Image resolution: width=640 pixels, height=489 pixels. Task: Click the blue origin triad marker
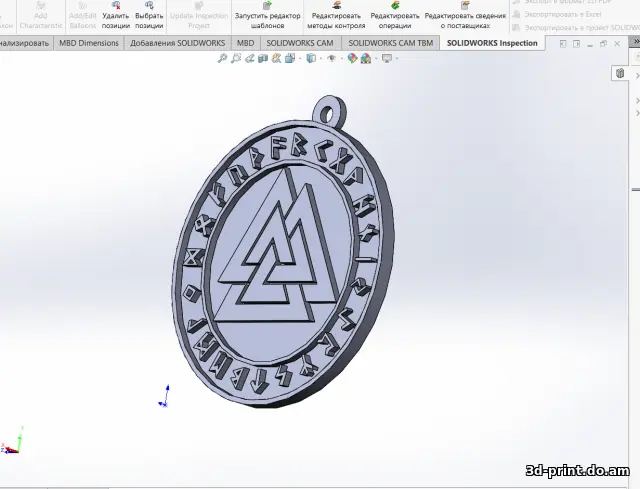pos(164,396)
